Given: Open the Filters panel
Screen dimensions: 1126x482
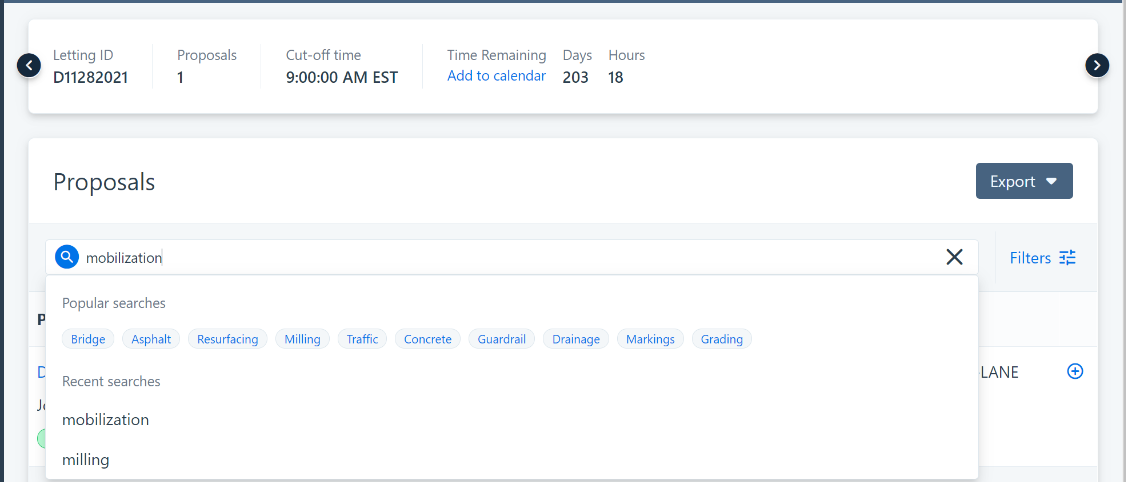Looking at the screenshot, I should [x=1042, y=258].
